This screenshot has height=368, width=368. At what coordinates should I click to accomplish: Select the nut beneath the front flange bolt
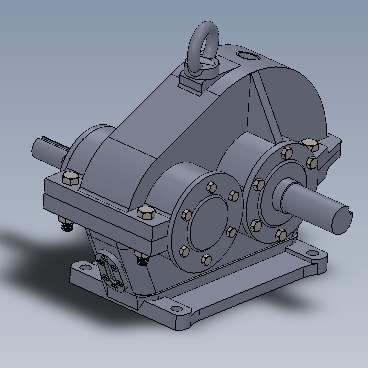142,258
